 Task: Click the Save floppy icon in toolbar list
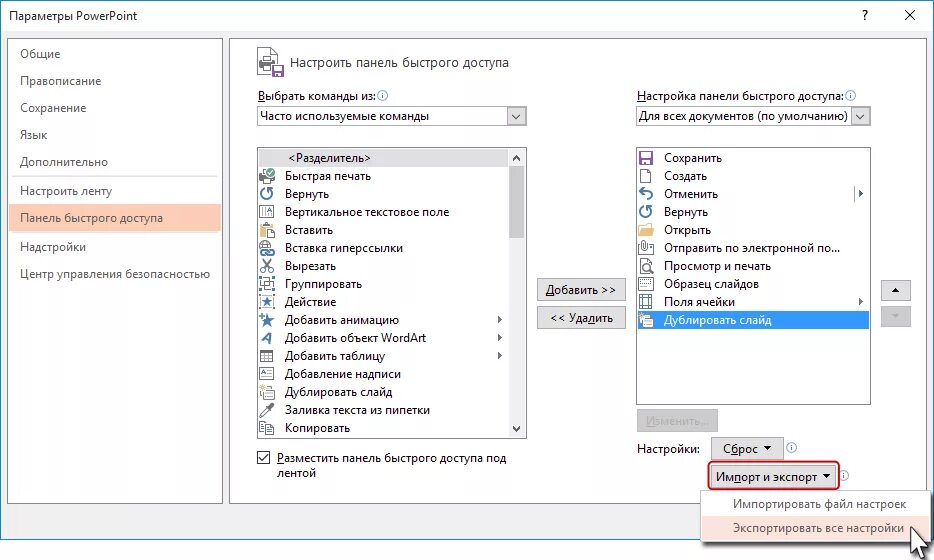coord(646,158)
